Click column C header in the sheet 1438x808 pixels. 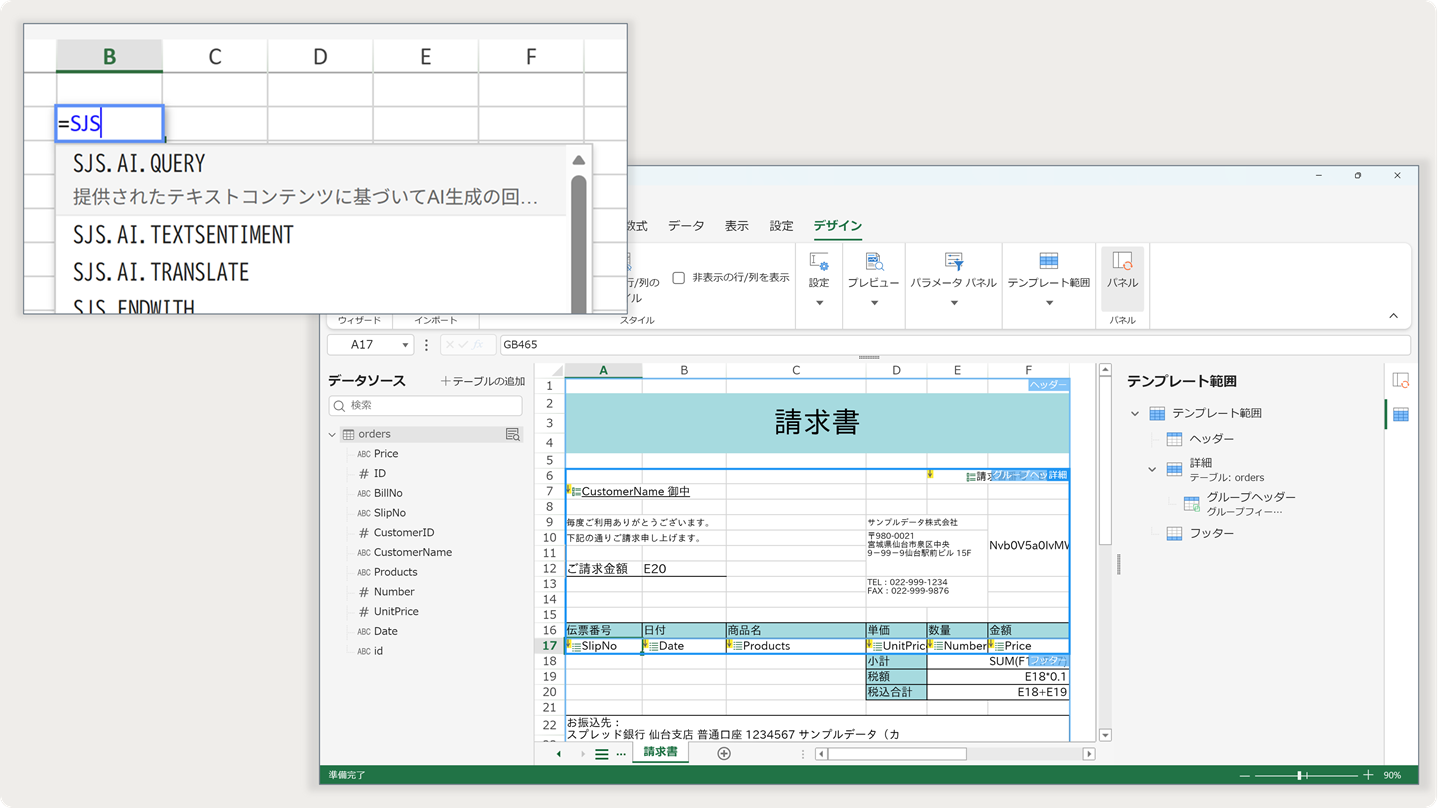(796, 371)
